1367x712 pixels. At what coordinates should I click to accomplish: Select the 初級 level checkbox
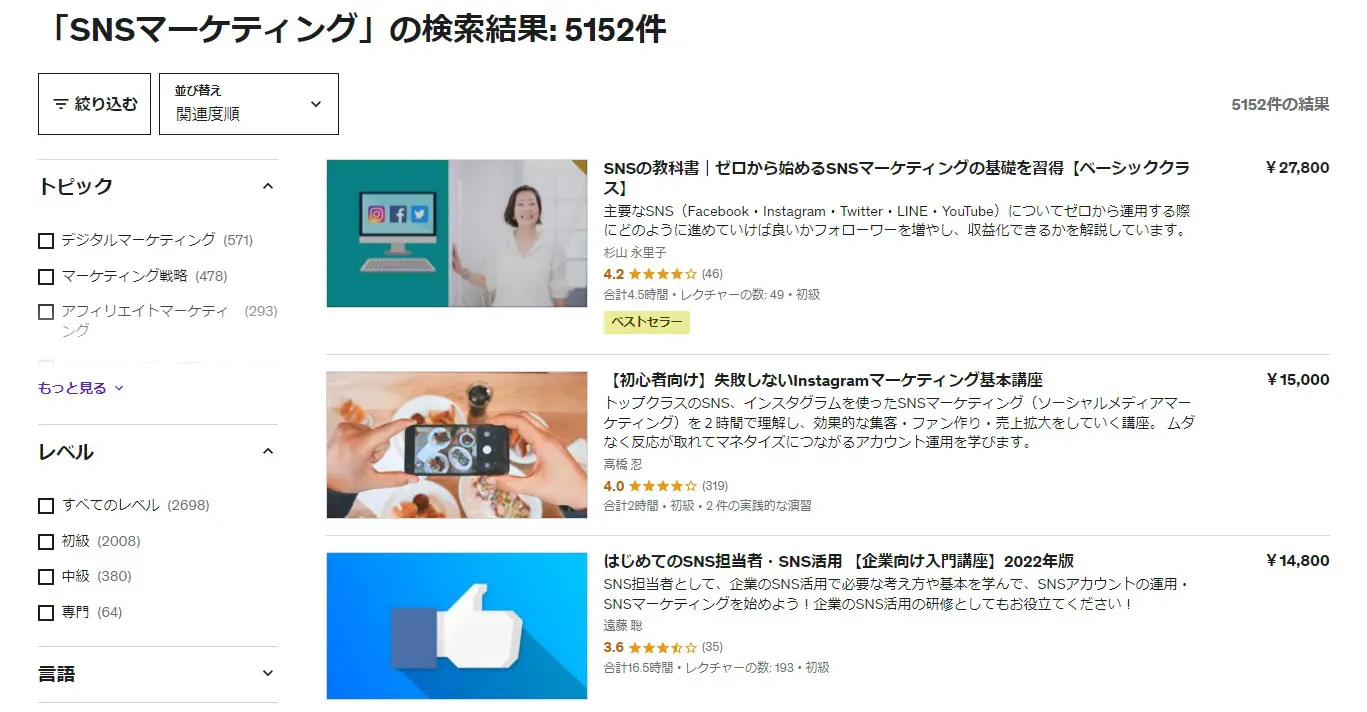tap(46, 542)
